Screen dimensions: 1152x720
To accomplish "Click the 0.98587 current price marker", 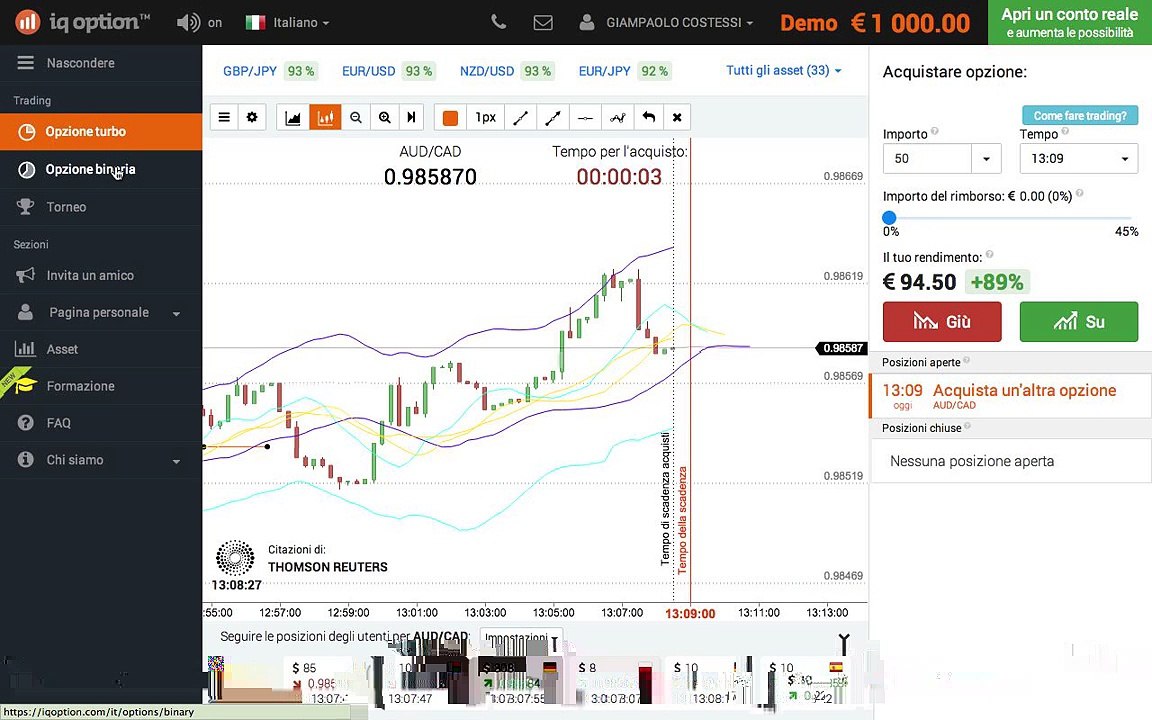I will pos(842,348).
